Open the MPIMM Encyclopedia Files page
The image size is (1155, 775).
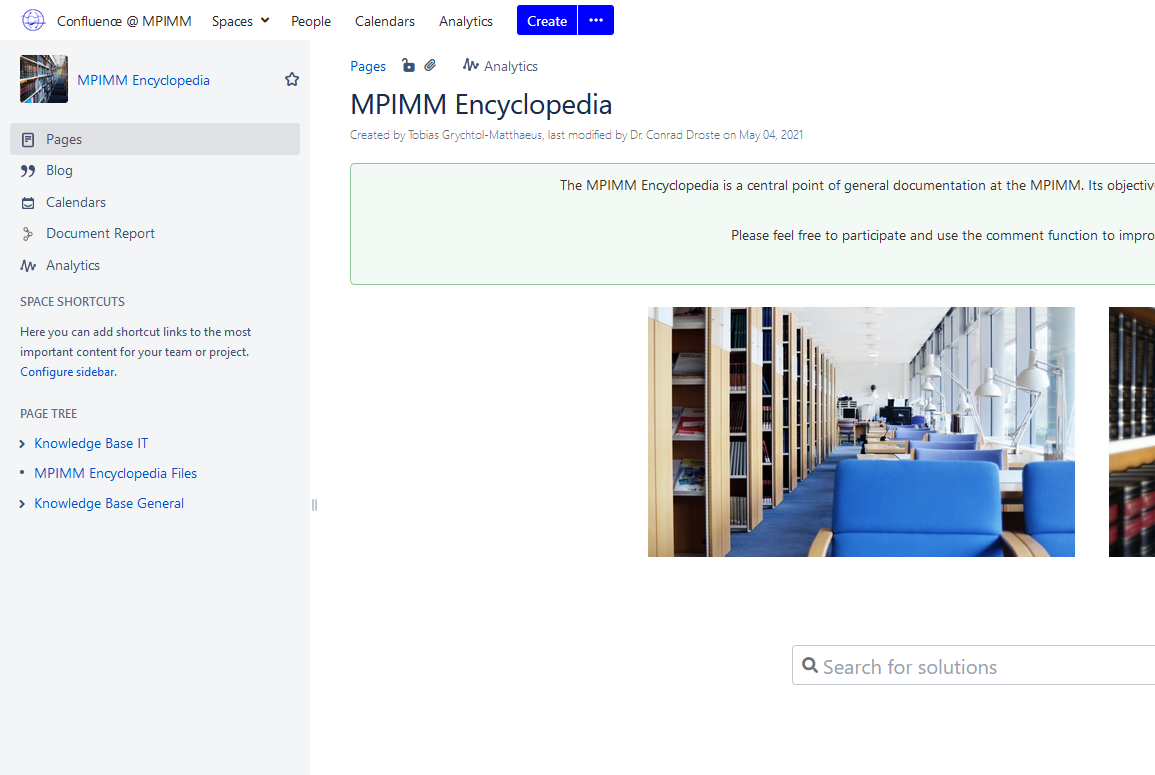point(116,473)
